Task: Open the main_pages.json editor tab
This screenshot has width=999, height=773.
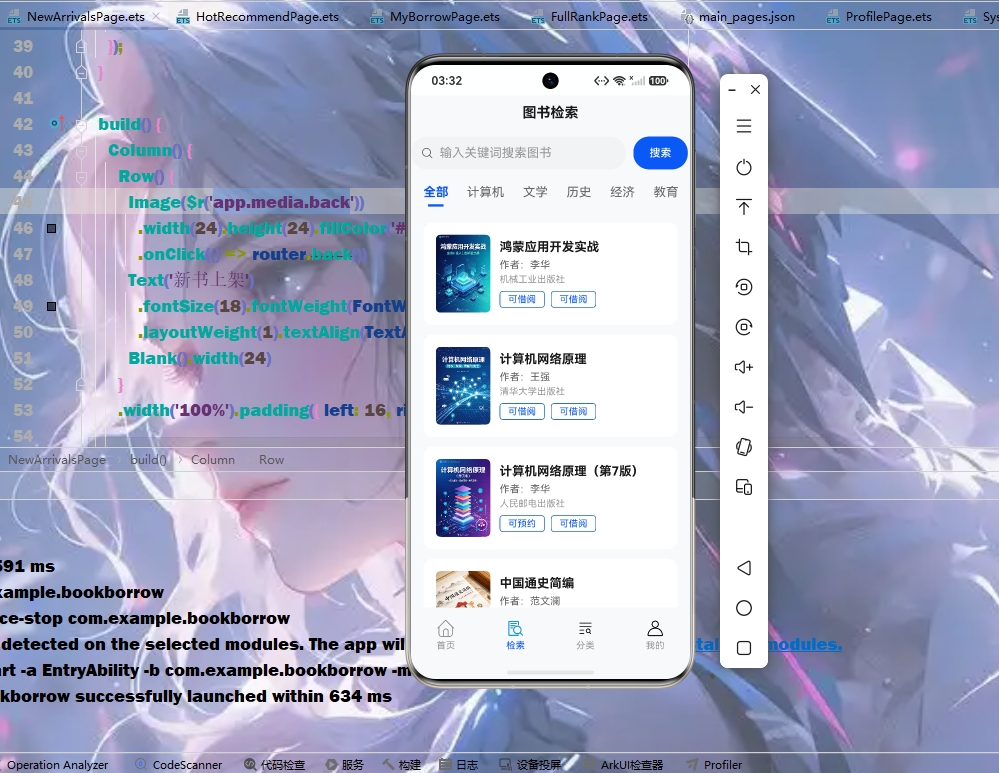Action: pos(739,17)
